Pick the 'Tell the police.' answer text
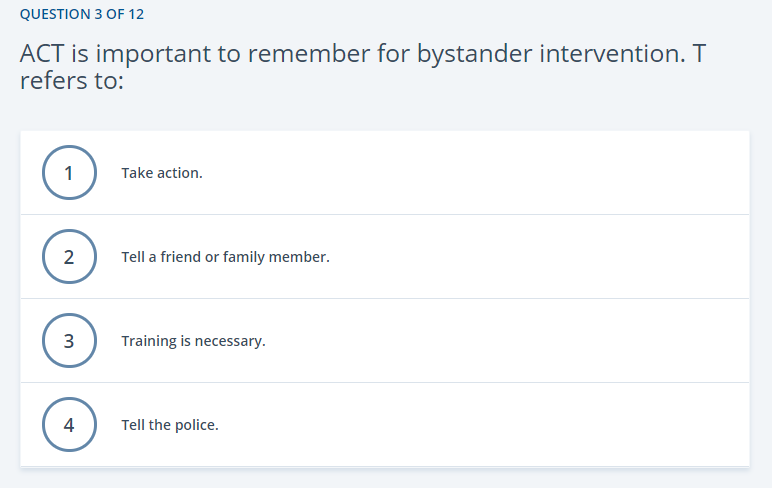Image resolution: width=772 pixels, height=488 pixels. click(170, 425)
